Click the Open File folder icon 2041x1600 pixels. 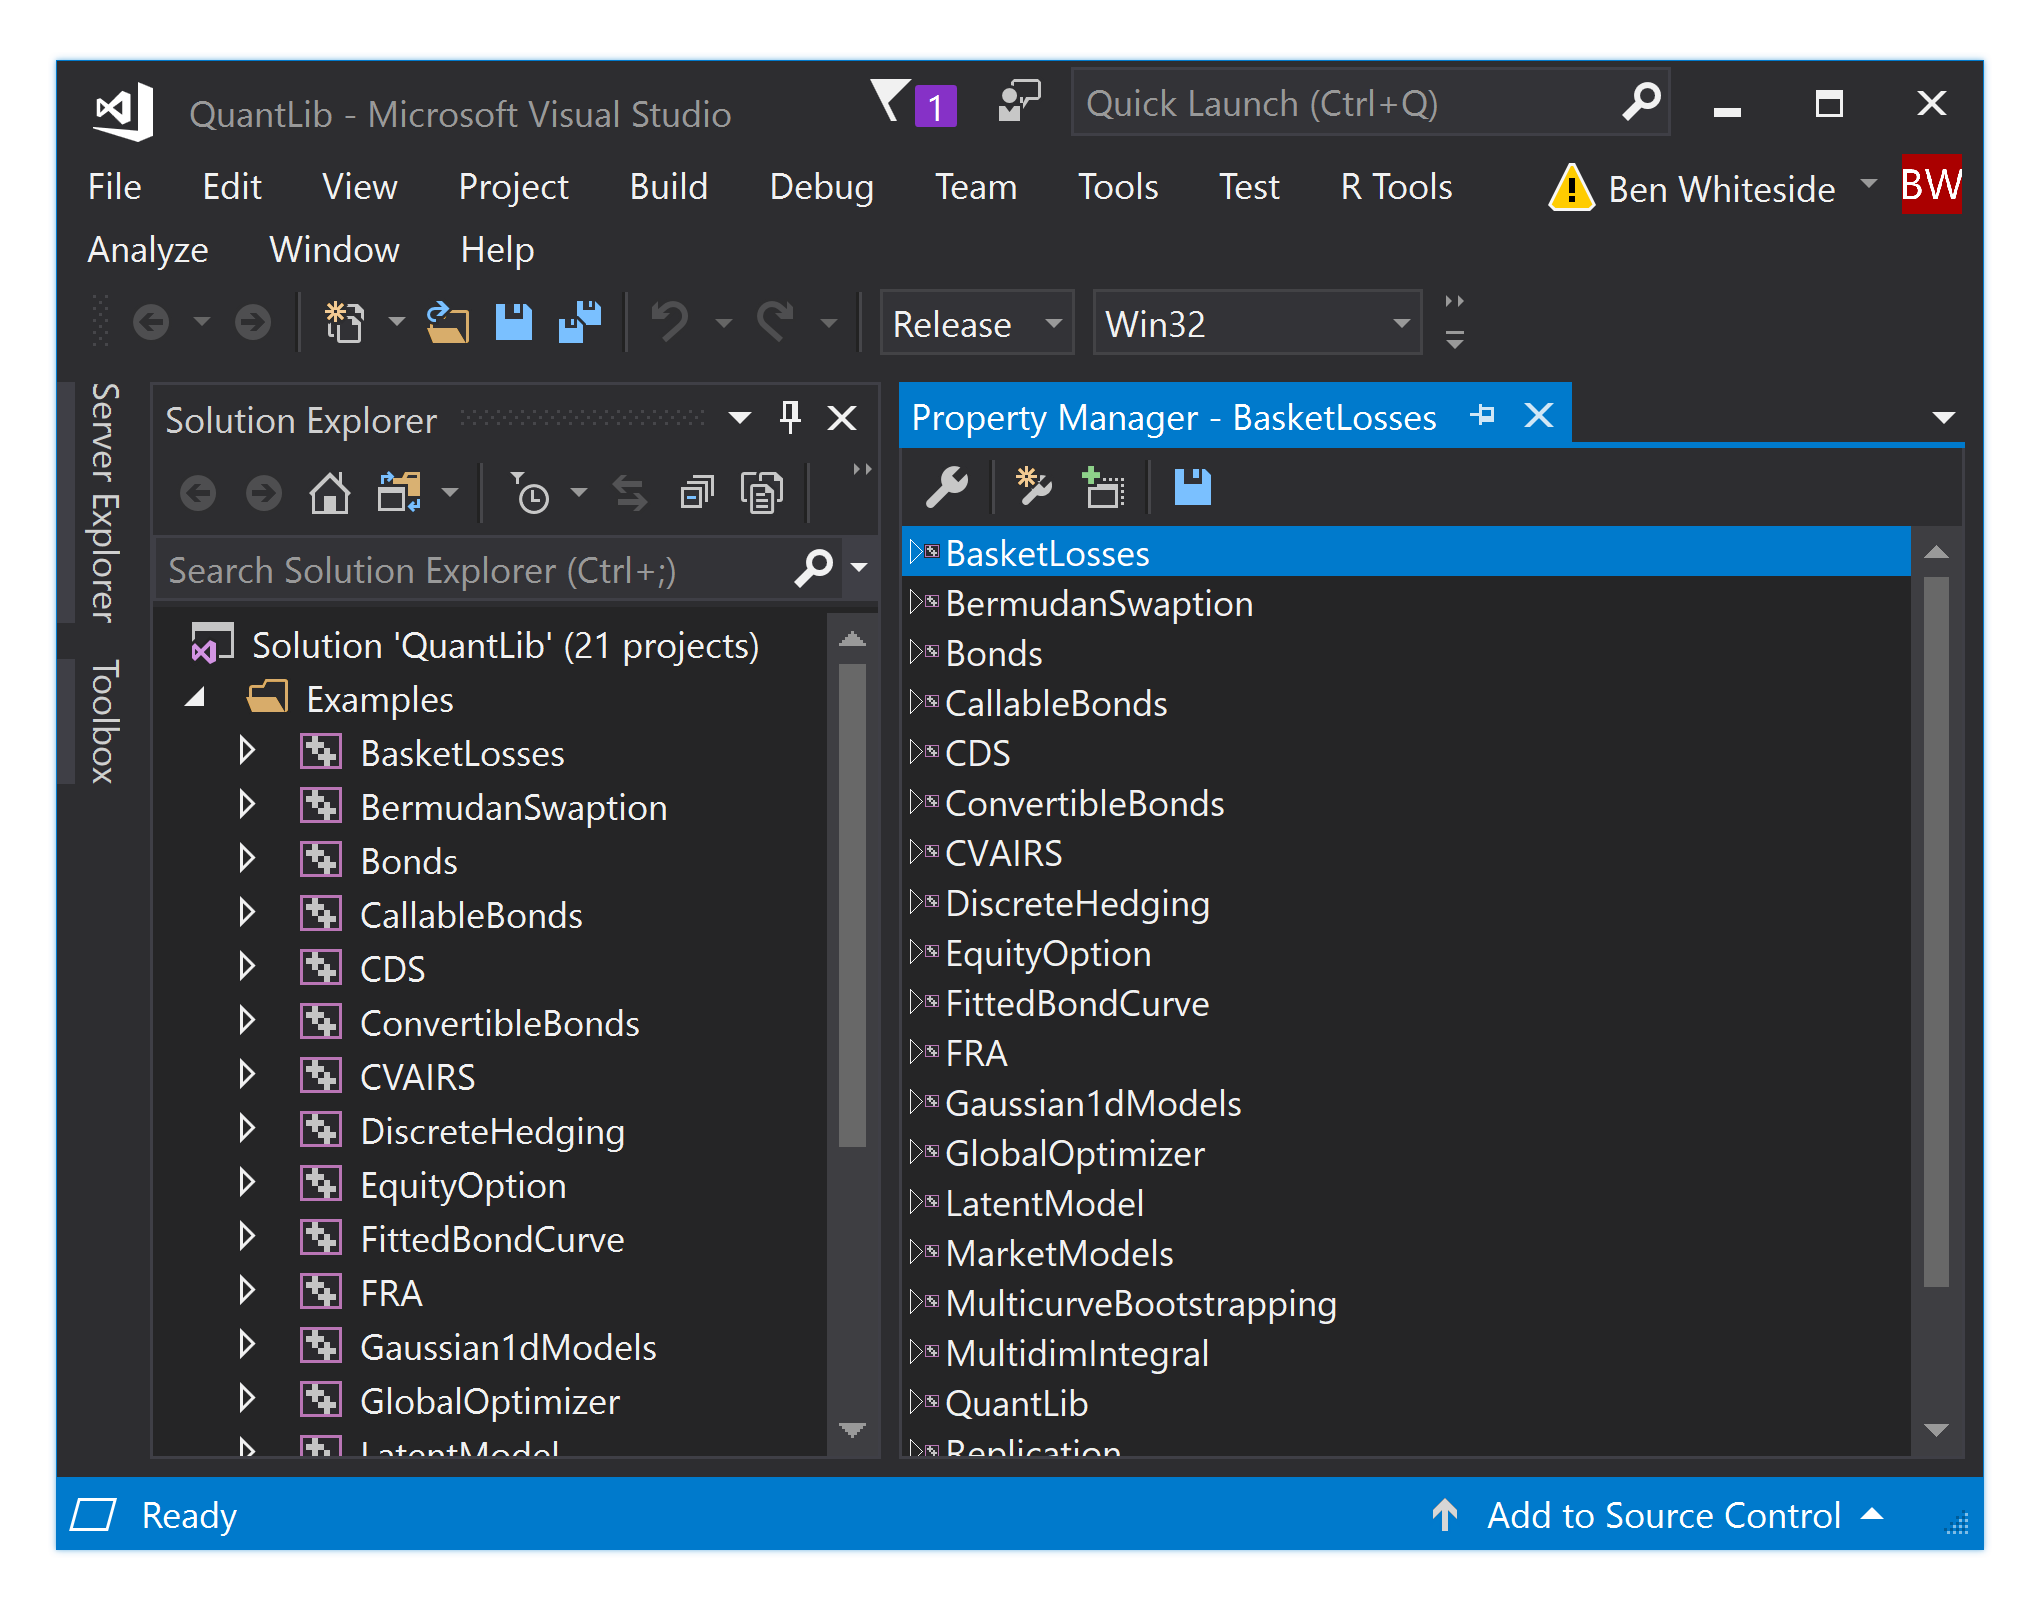[x=447, y=322]
